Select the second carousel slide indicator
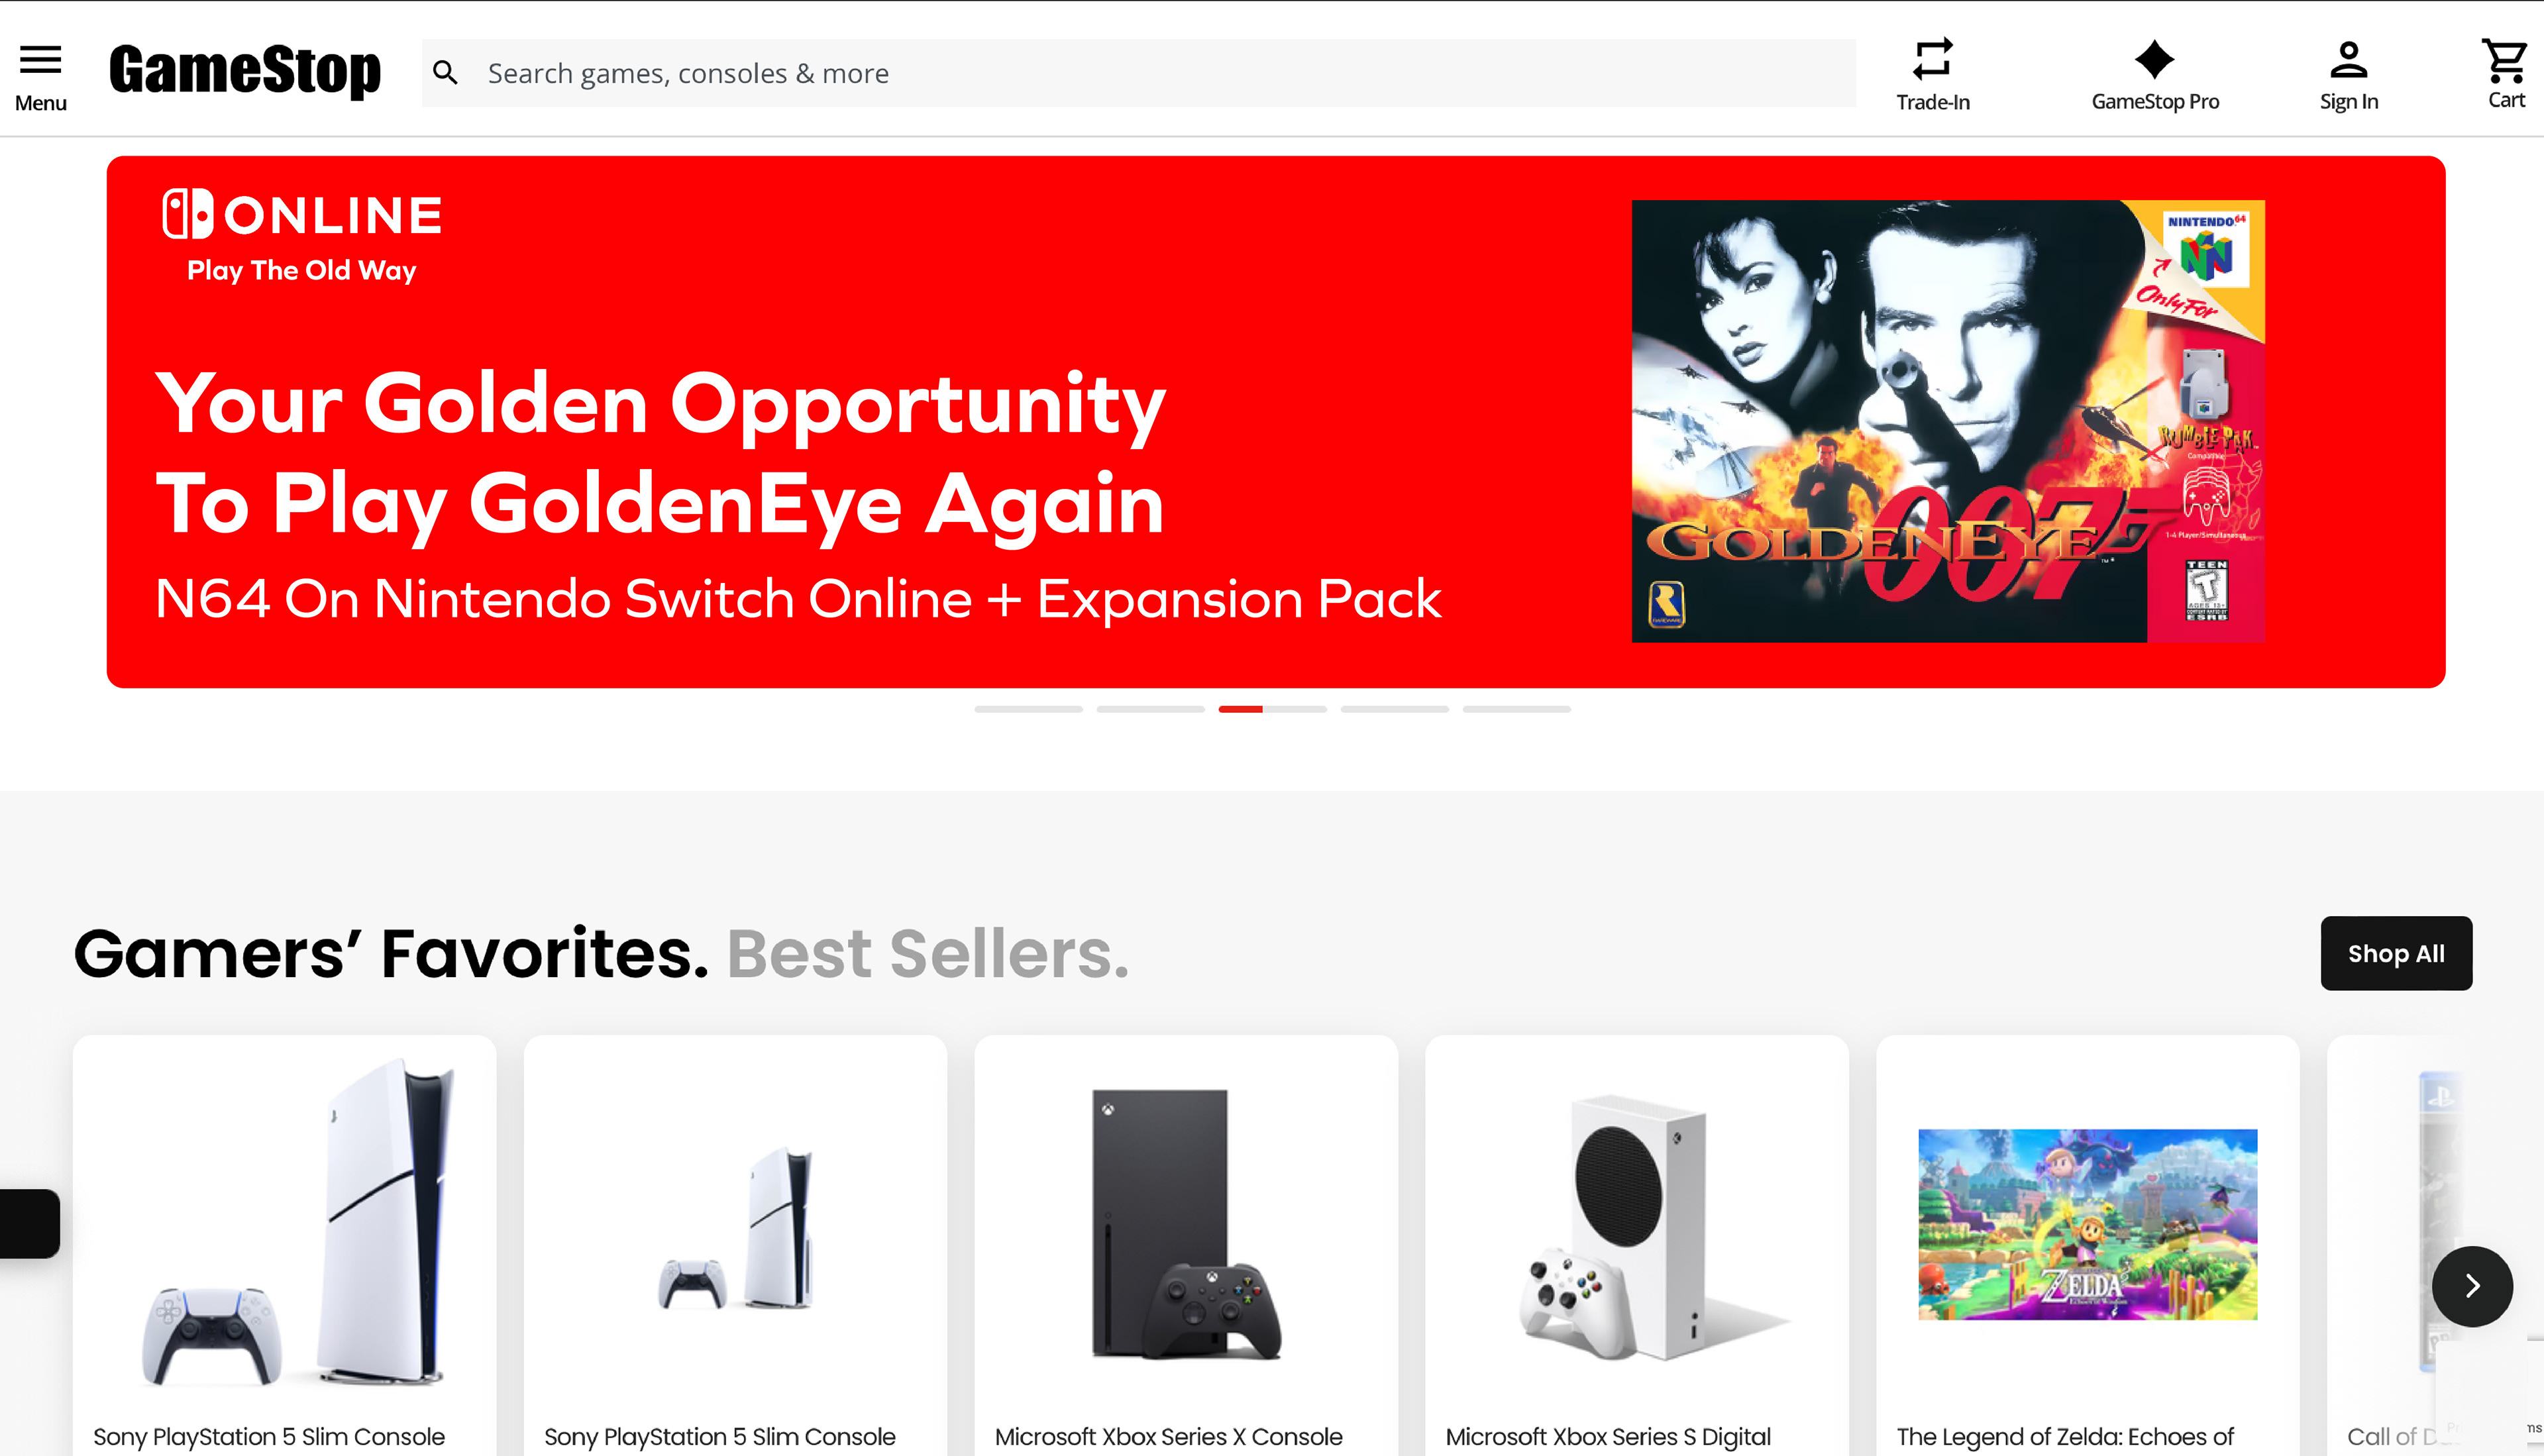This screenshot has height=1456, width=2544. (x=1150, y=709)
